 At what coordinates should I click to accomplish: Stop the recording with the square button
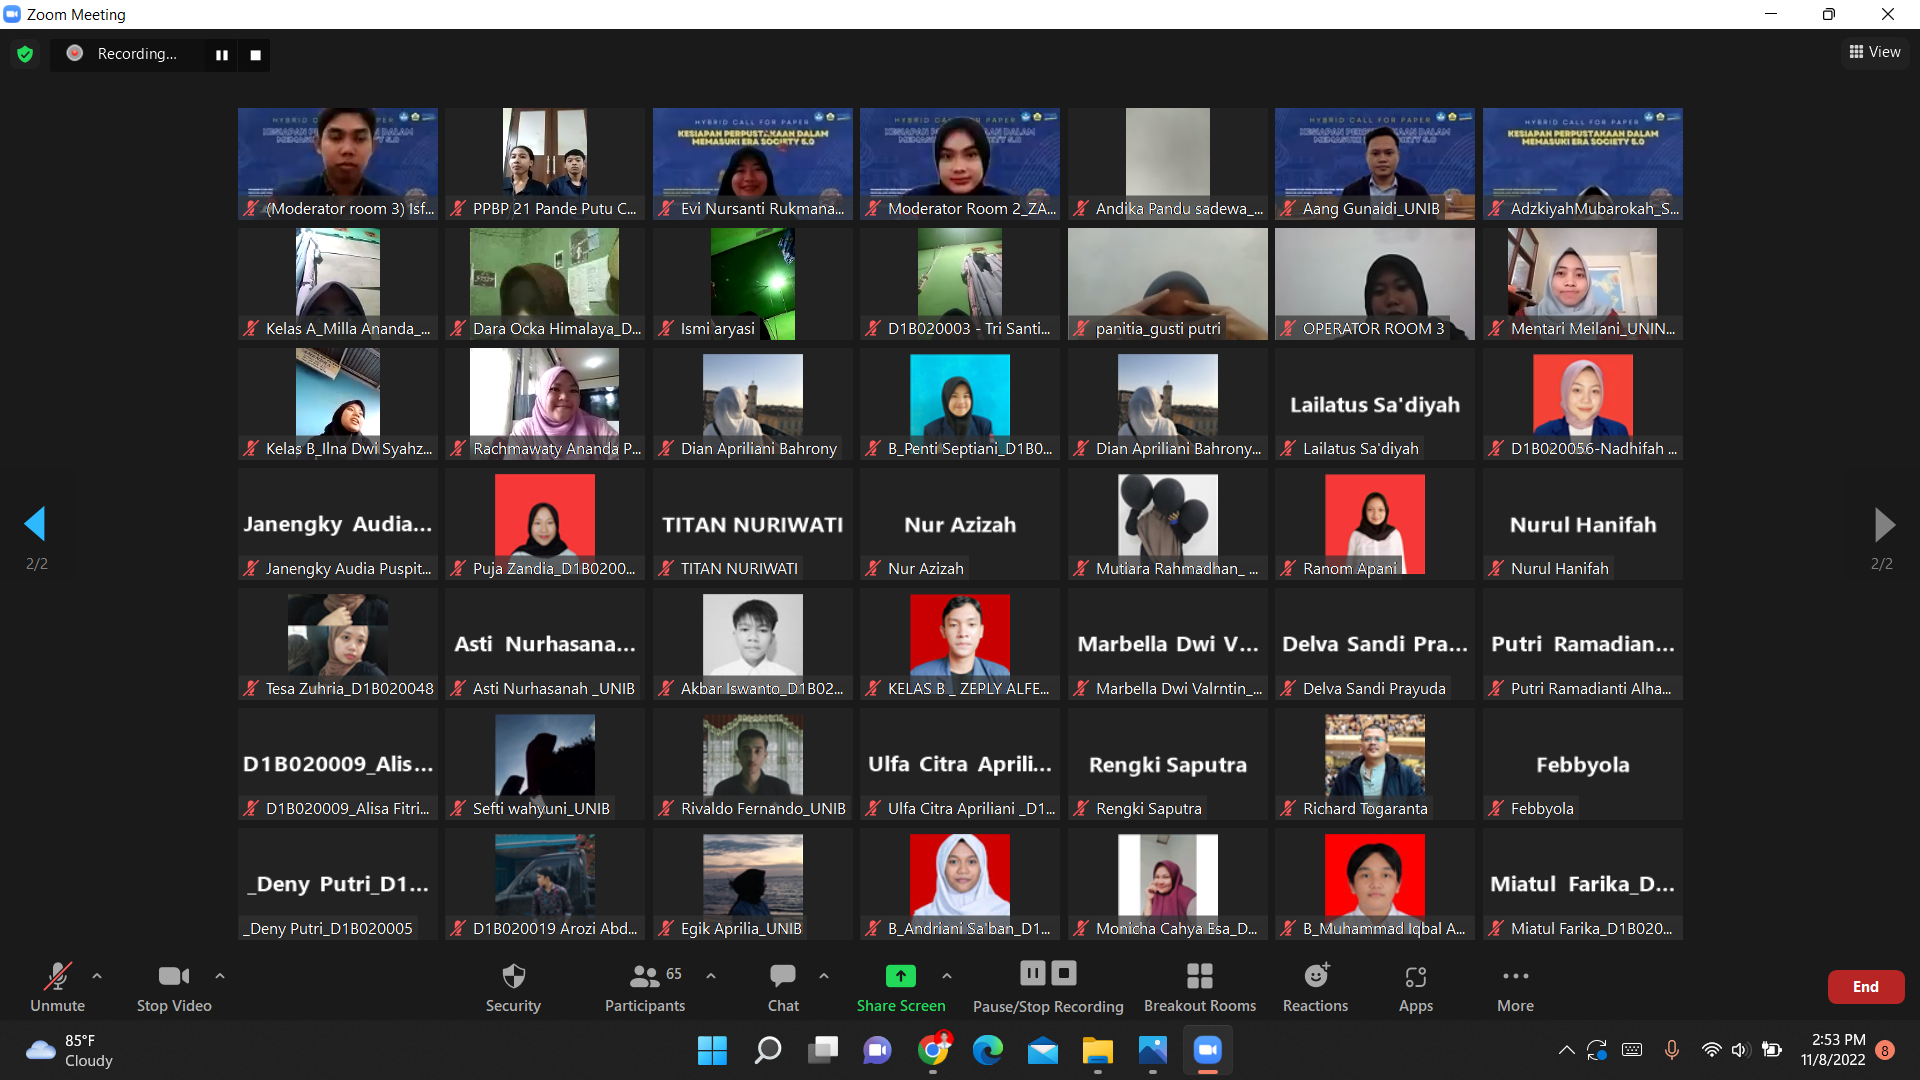pos(255,55)
